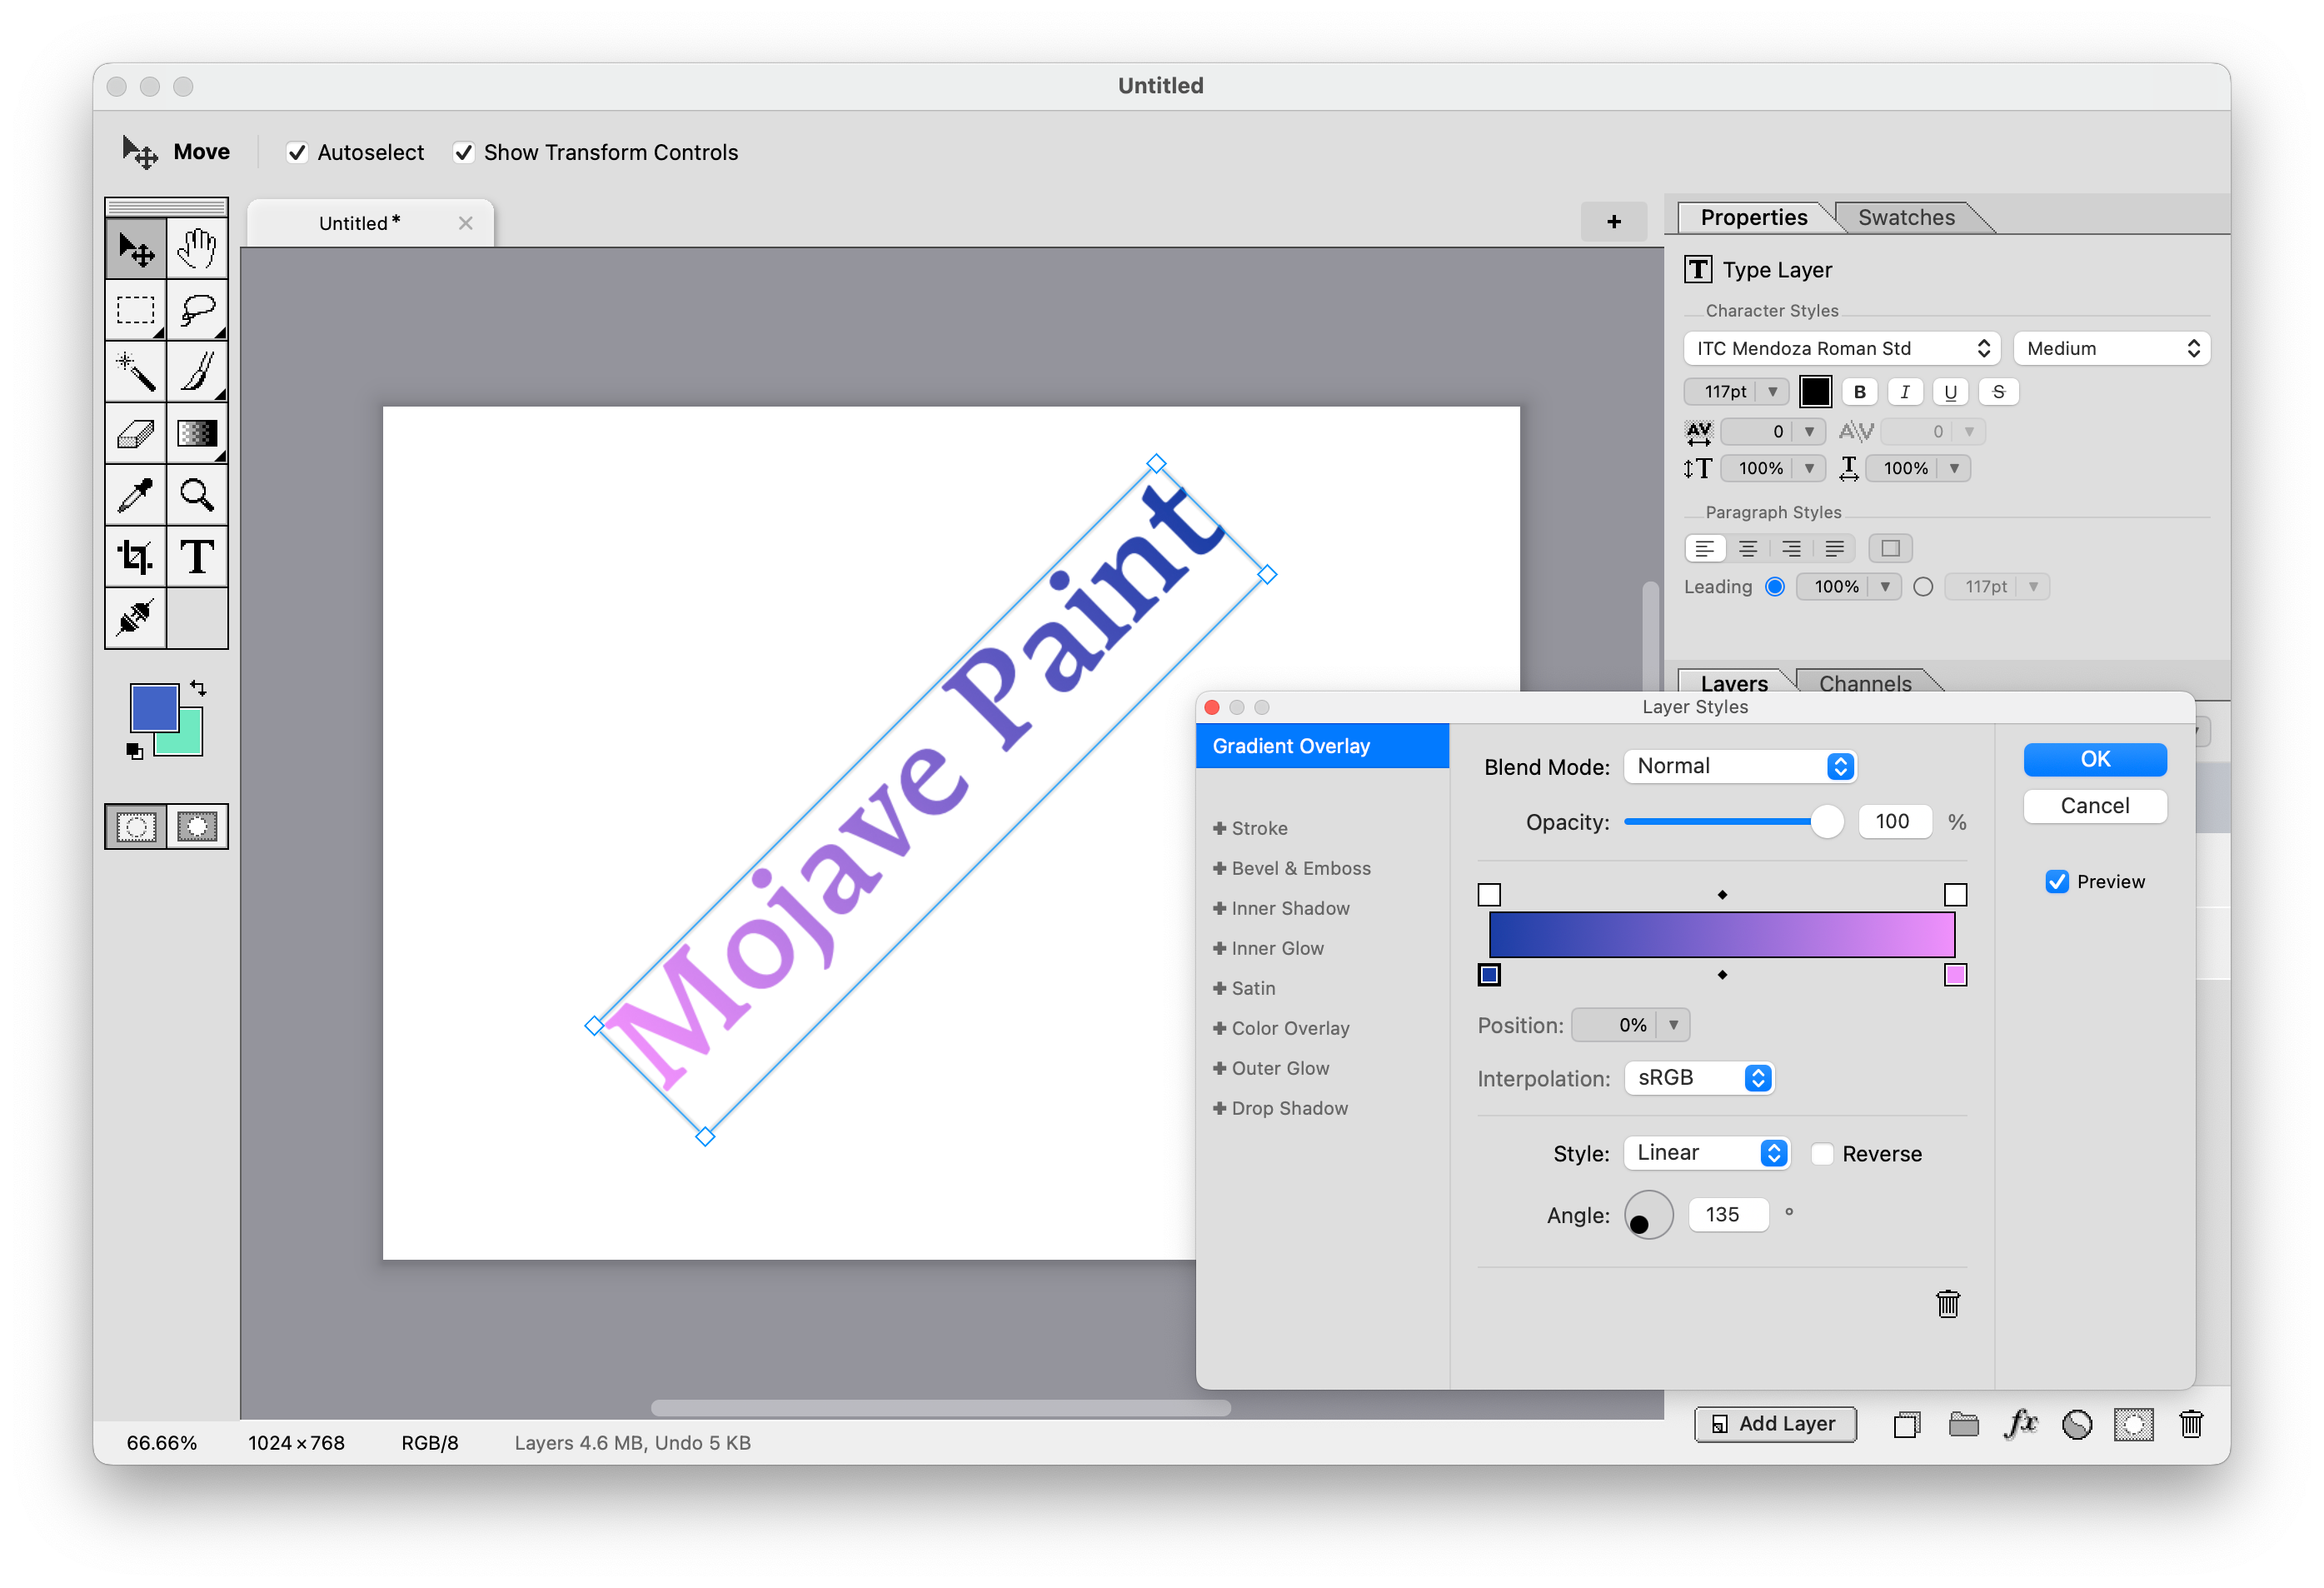2324x1588 pixels.
Task: Switch to the Swatches tab
Action: pos(1906,218)
